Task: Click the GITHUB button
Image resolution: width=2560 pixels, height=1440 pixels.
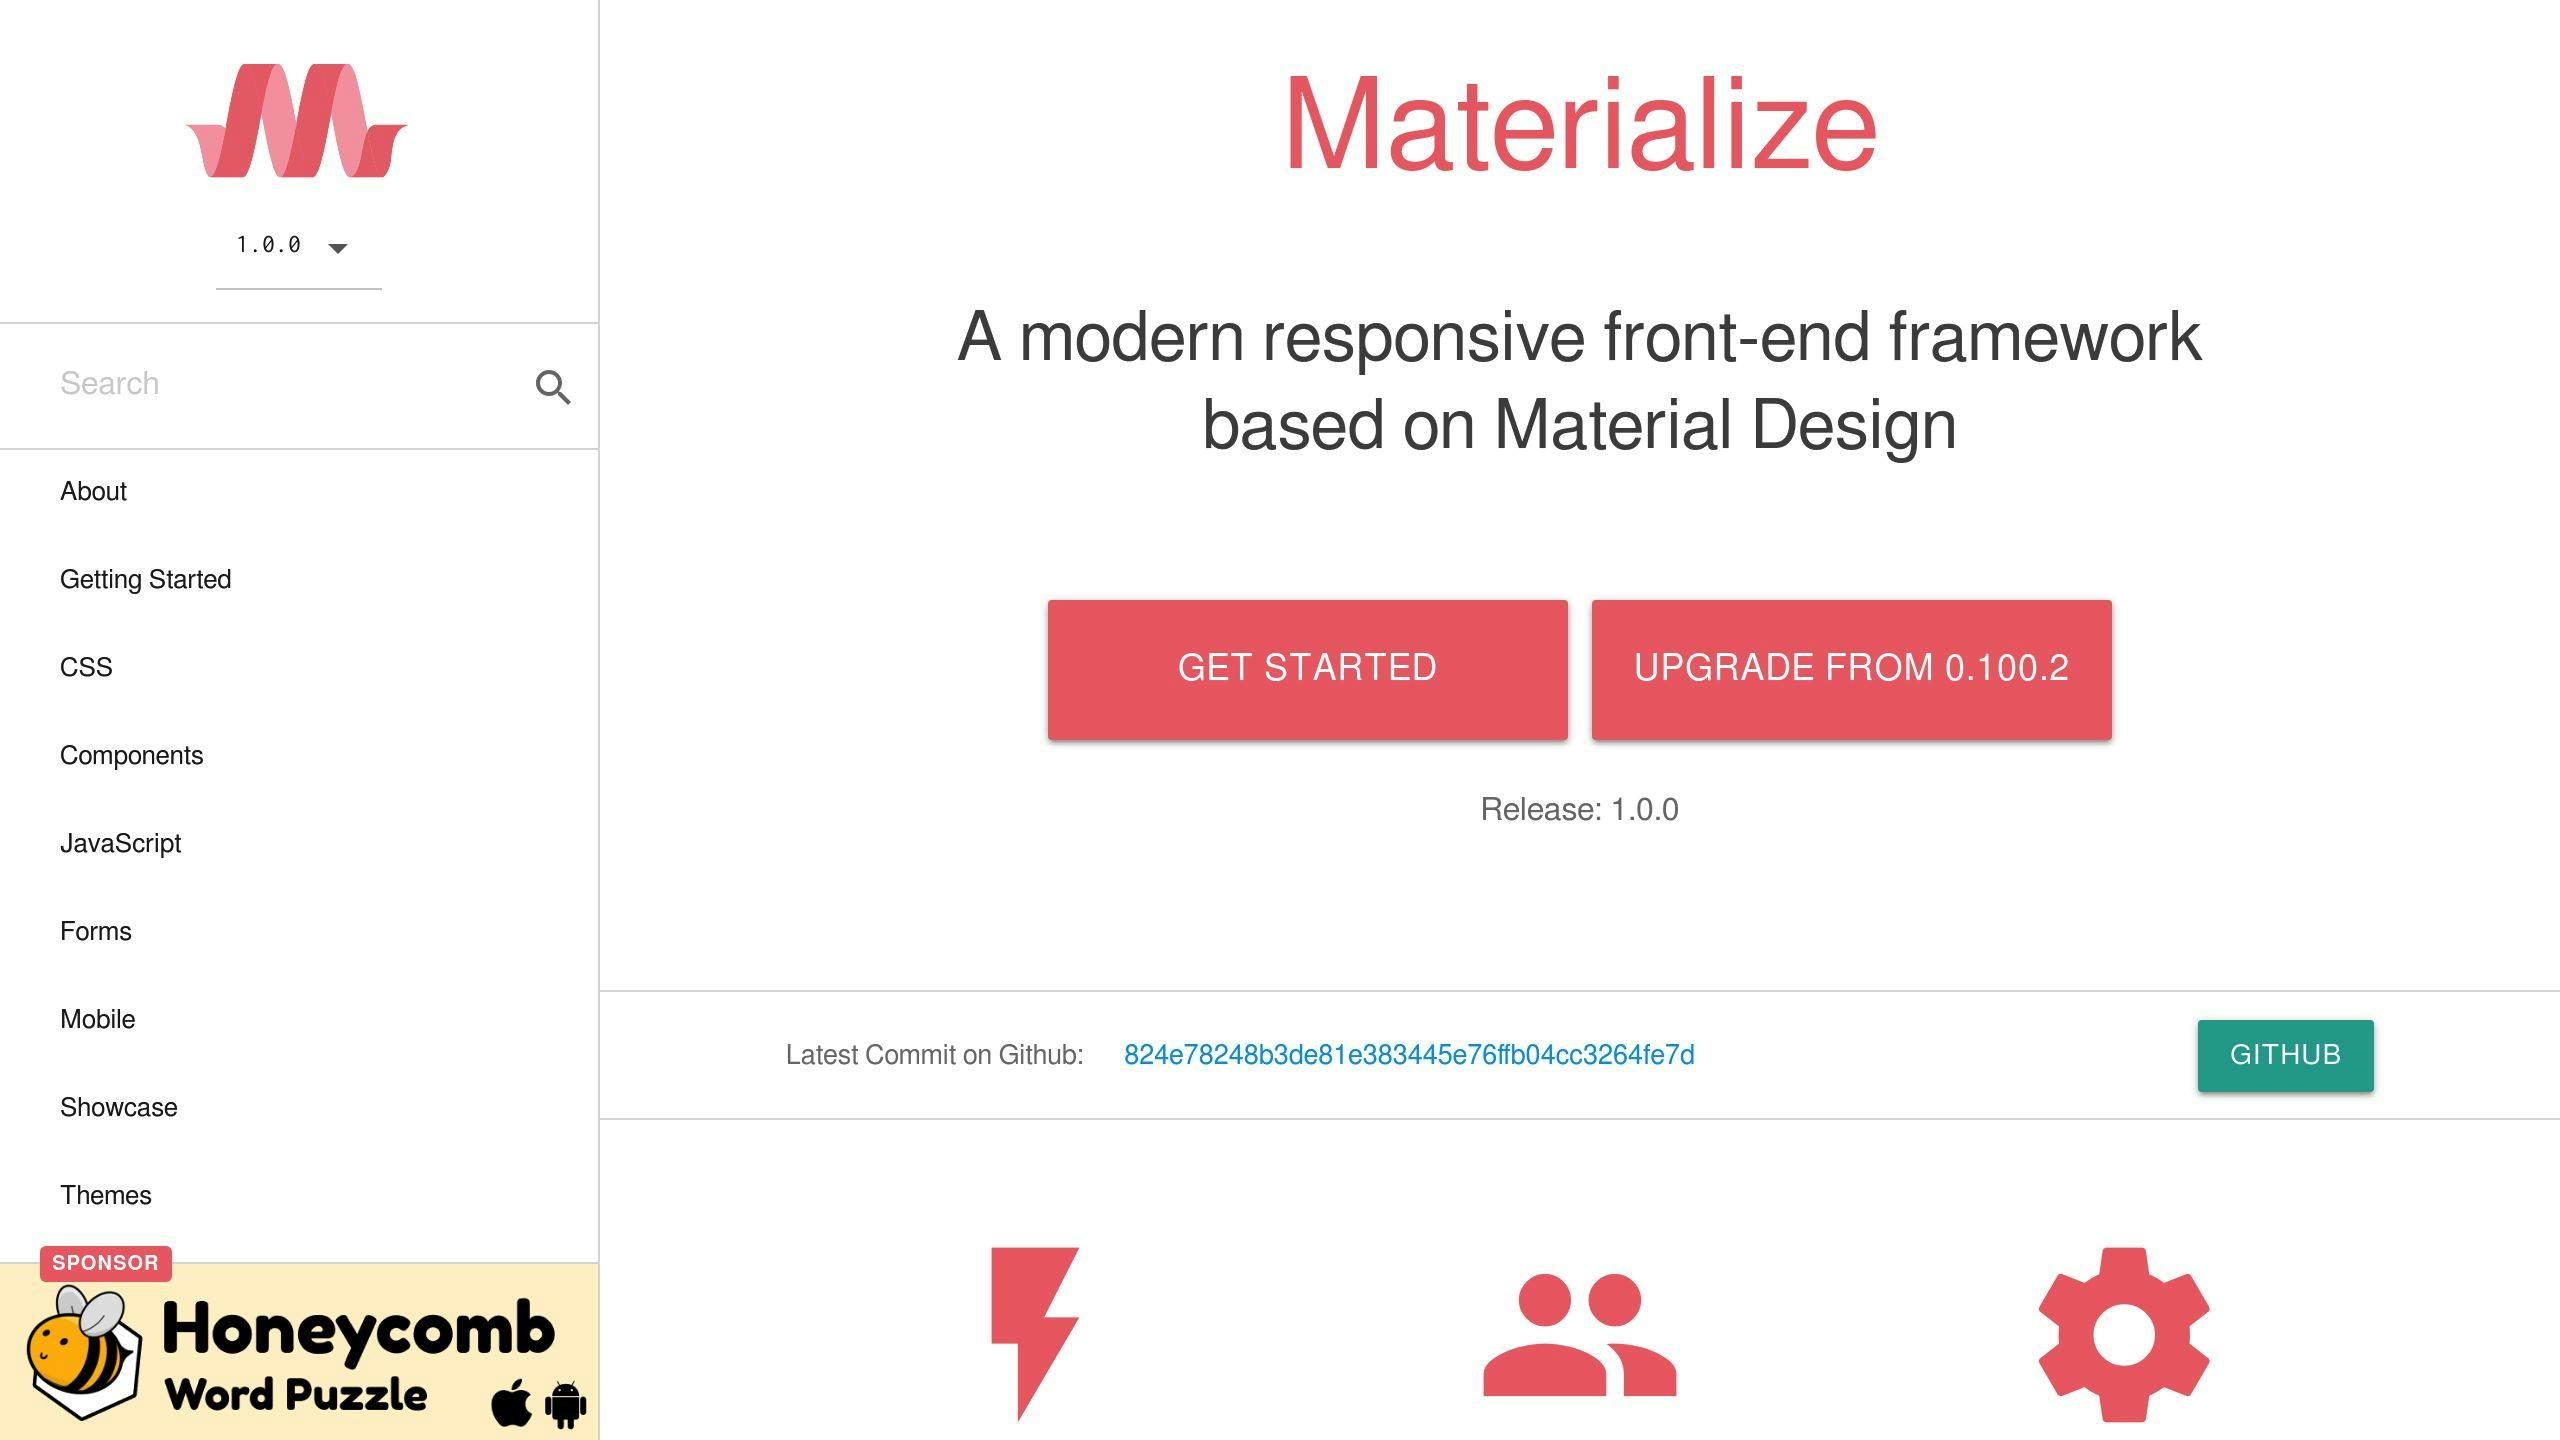Action: 2285,1054
